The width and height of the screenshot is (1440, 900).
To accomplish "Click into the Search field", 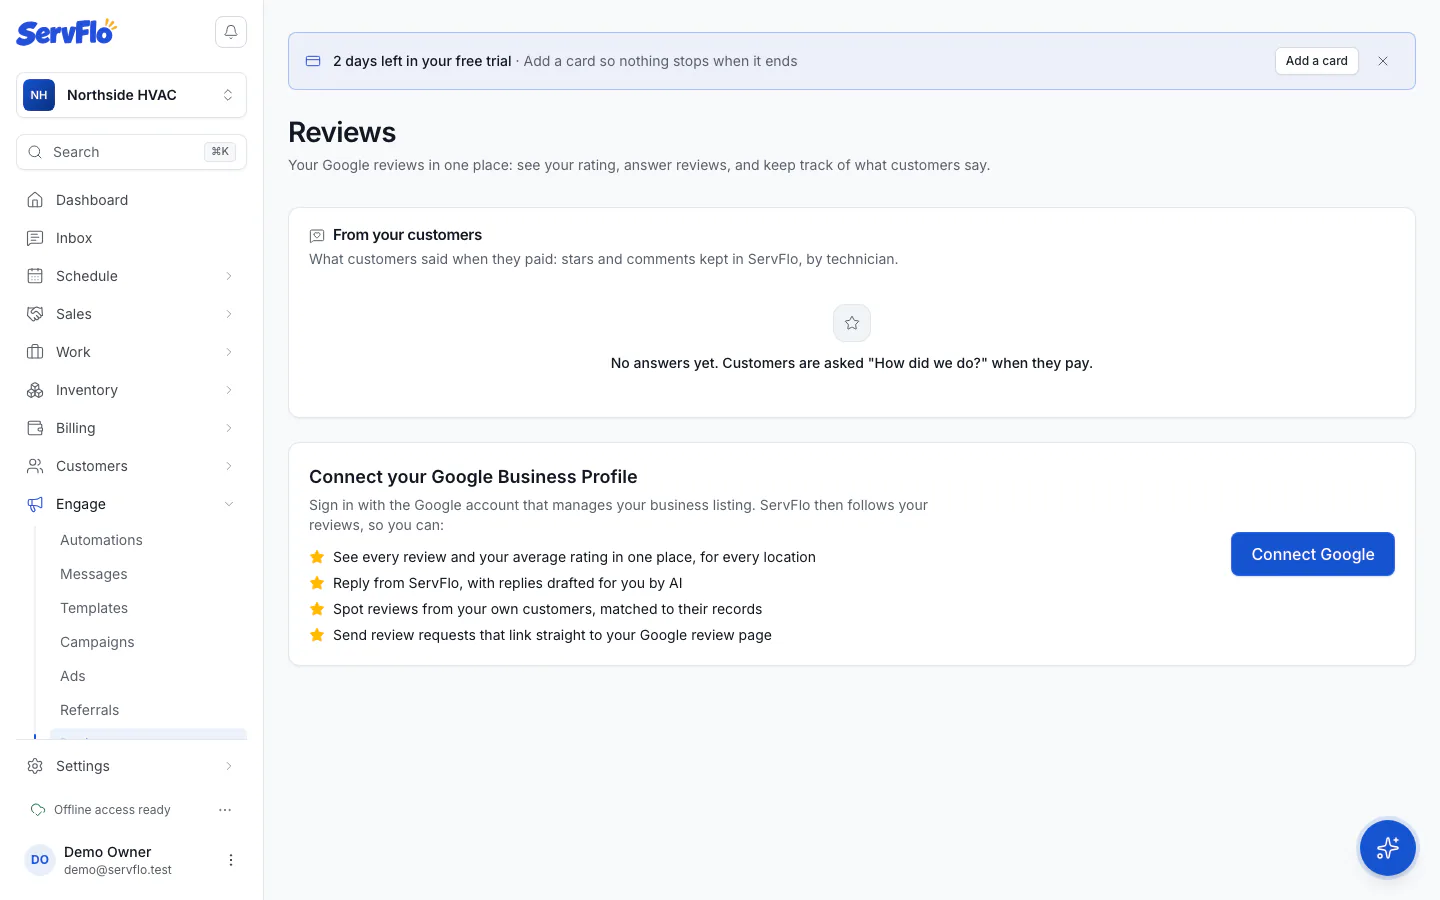I will pos(131,152).
